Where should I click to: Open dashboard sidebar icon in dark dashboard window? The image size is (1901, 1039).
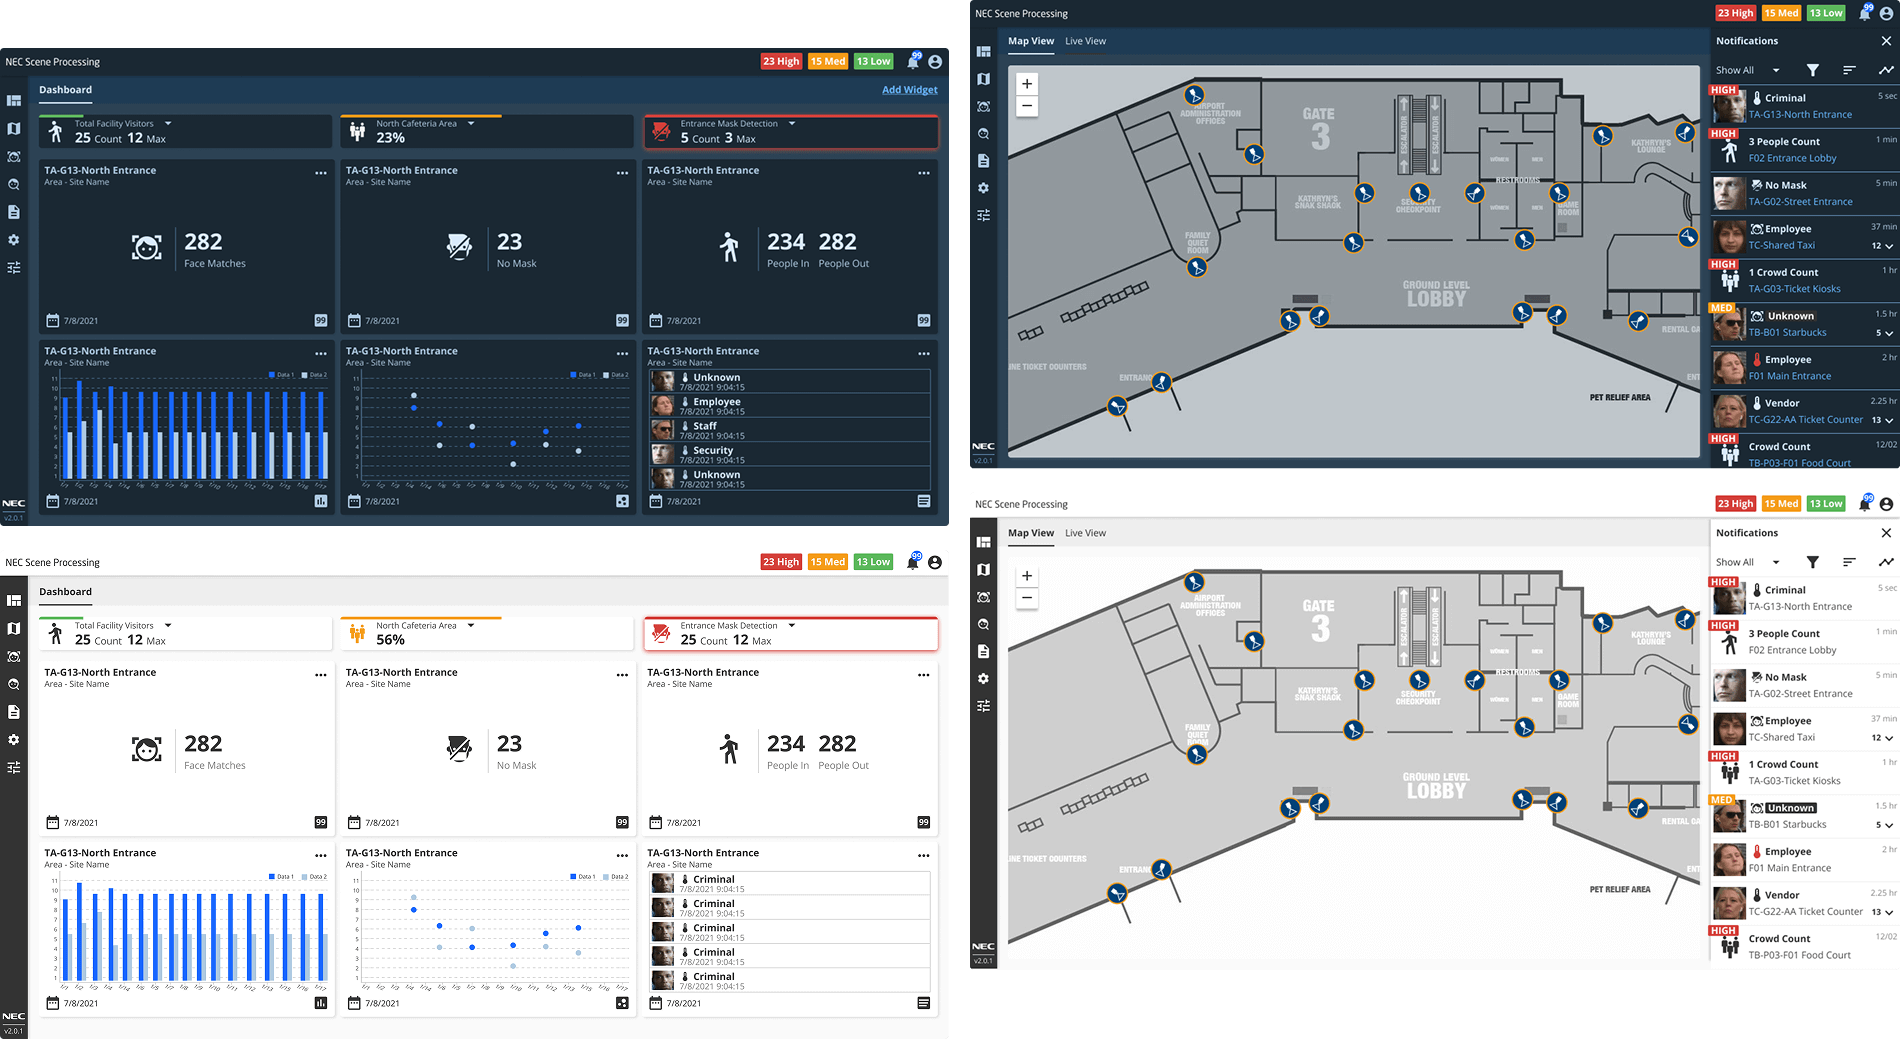[x=14, y=100]
